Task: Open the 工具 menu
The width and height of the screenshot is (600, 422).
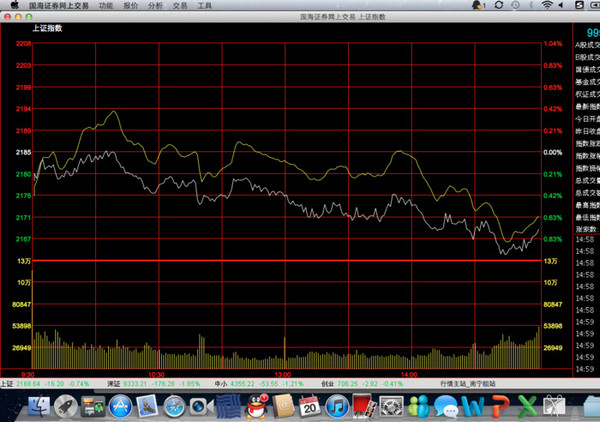Action: pyautogui.click(x=204, y=5)
